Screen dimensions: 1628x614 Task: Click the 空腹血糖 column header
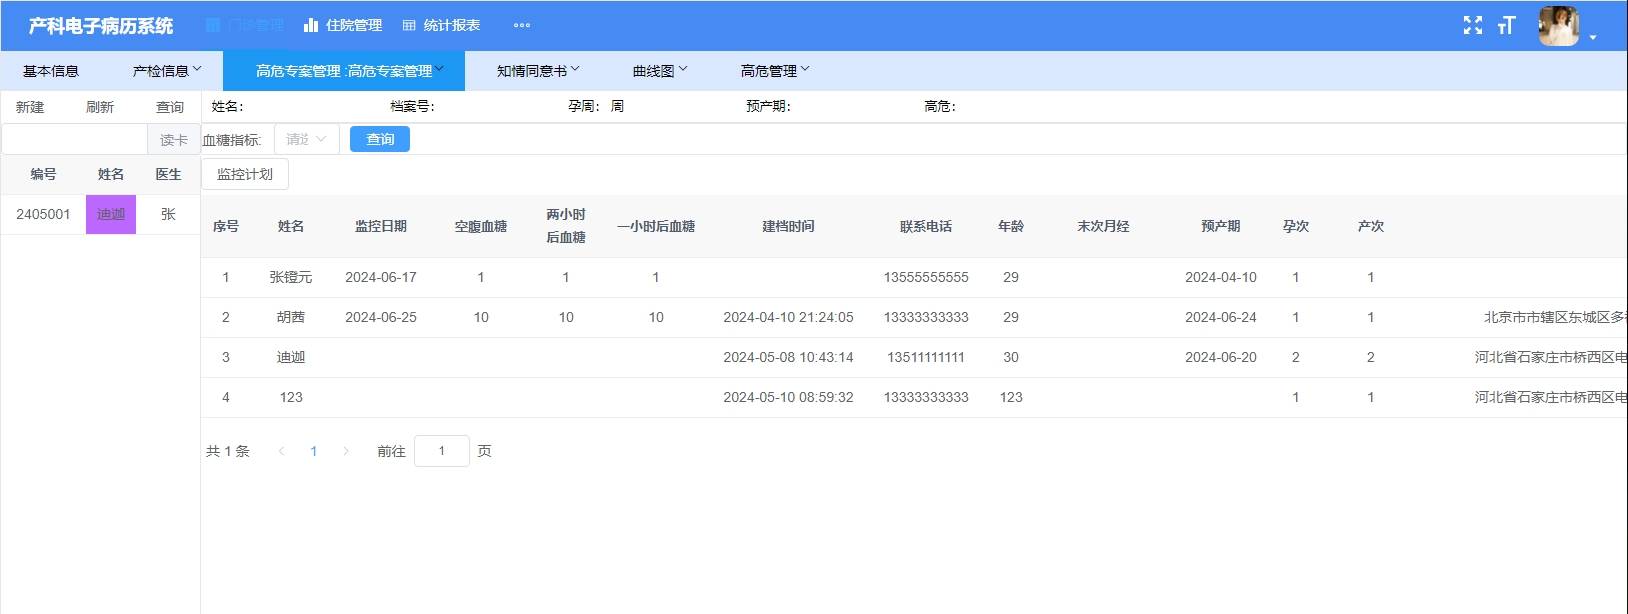tap(481, 226)
